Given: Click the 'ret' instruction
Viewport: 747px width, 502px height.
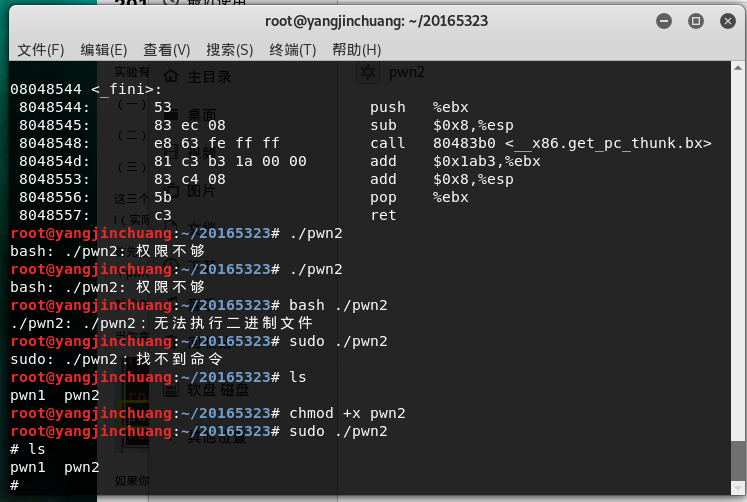Looking at the screenshot, I should tap(383, 215).
